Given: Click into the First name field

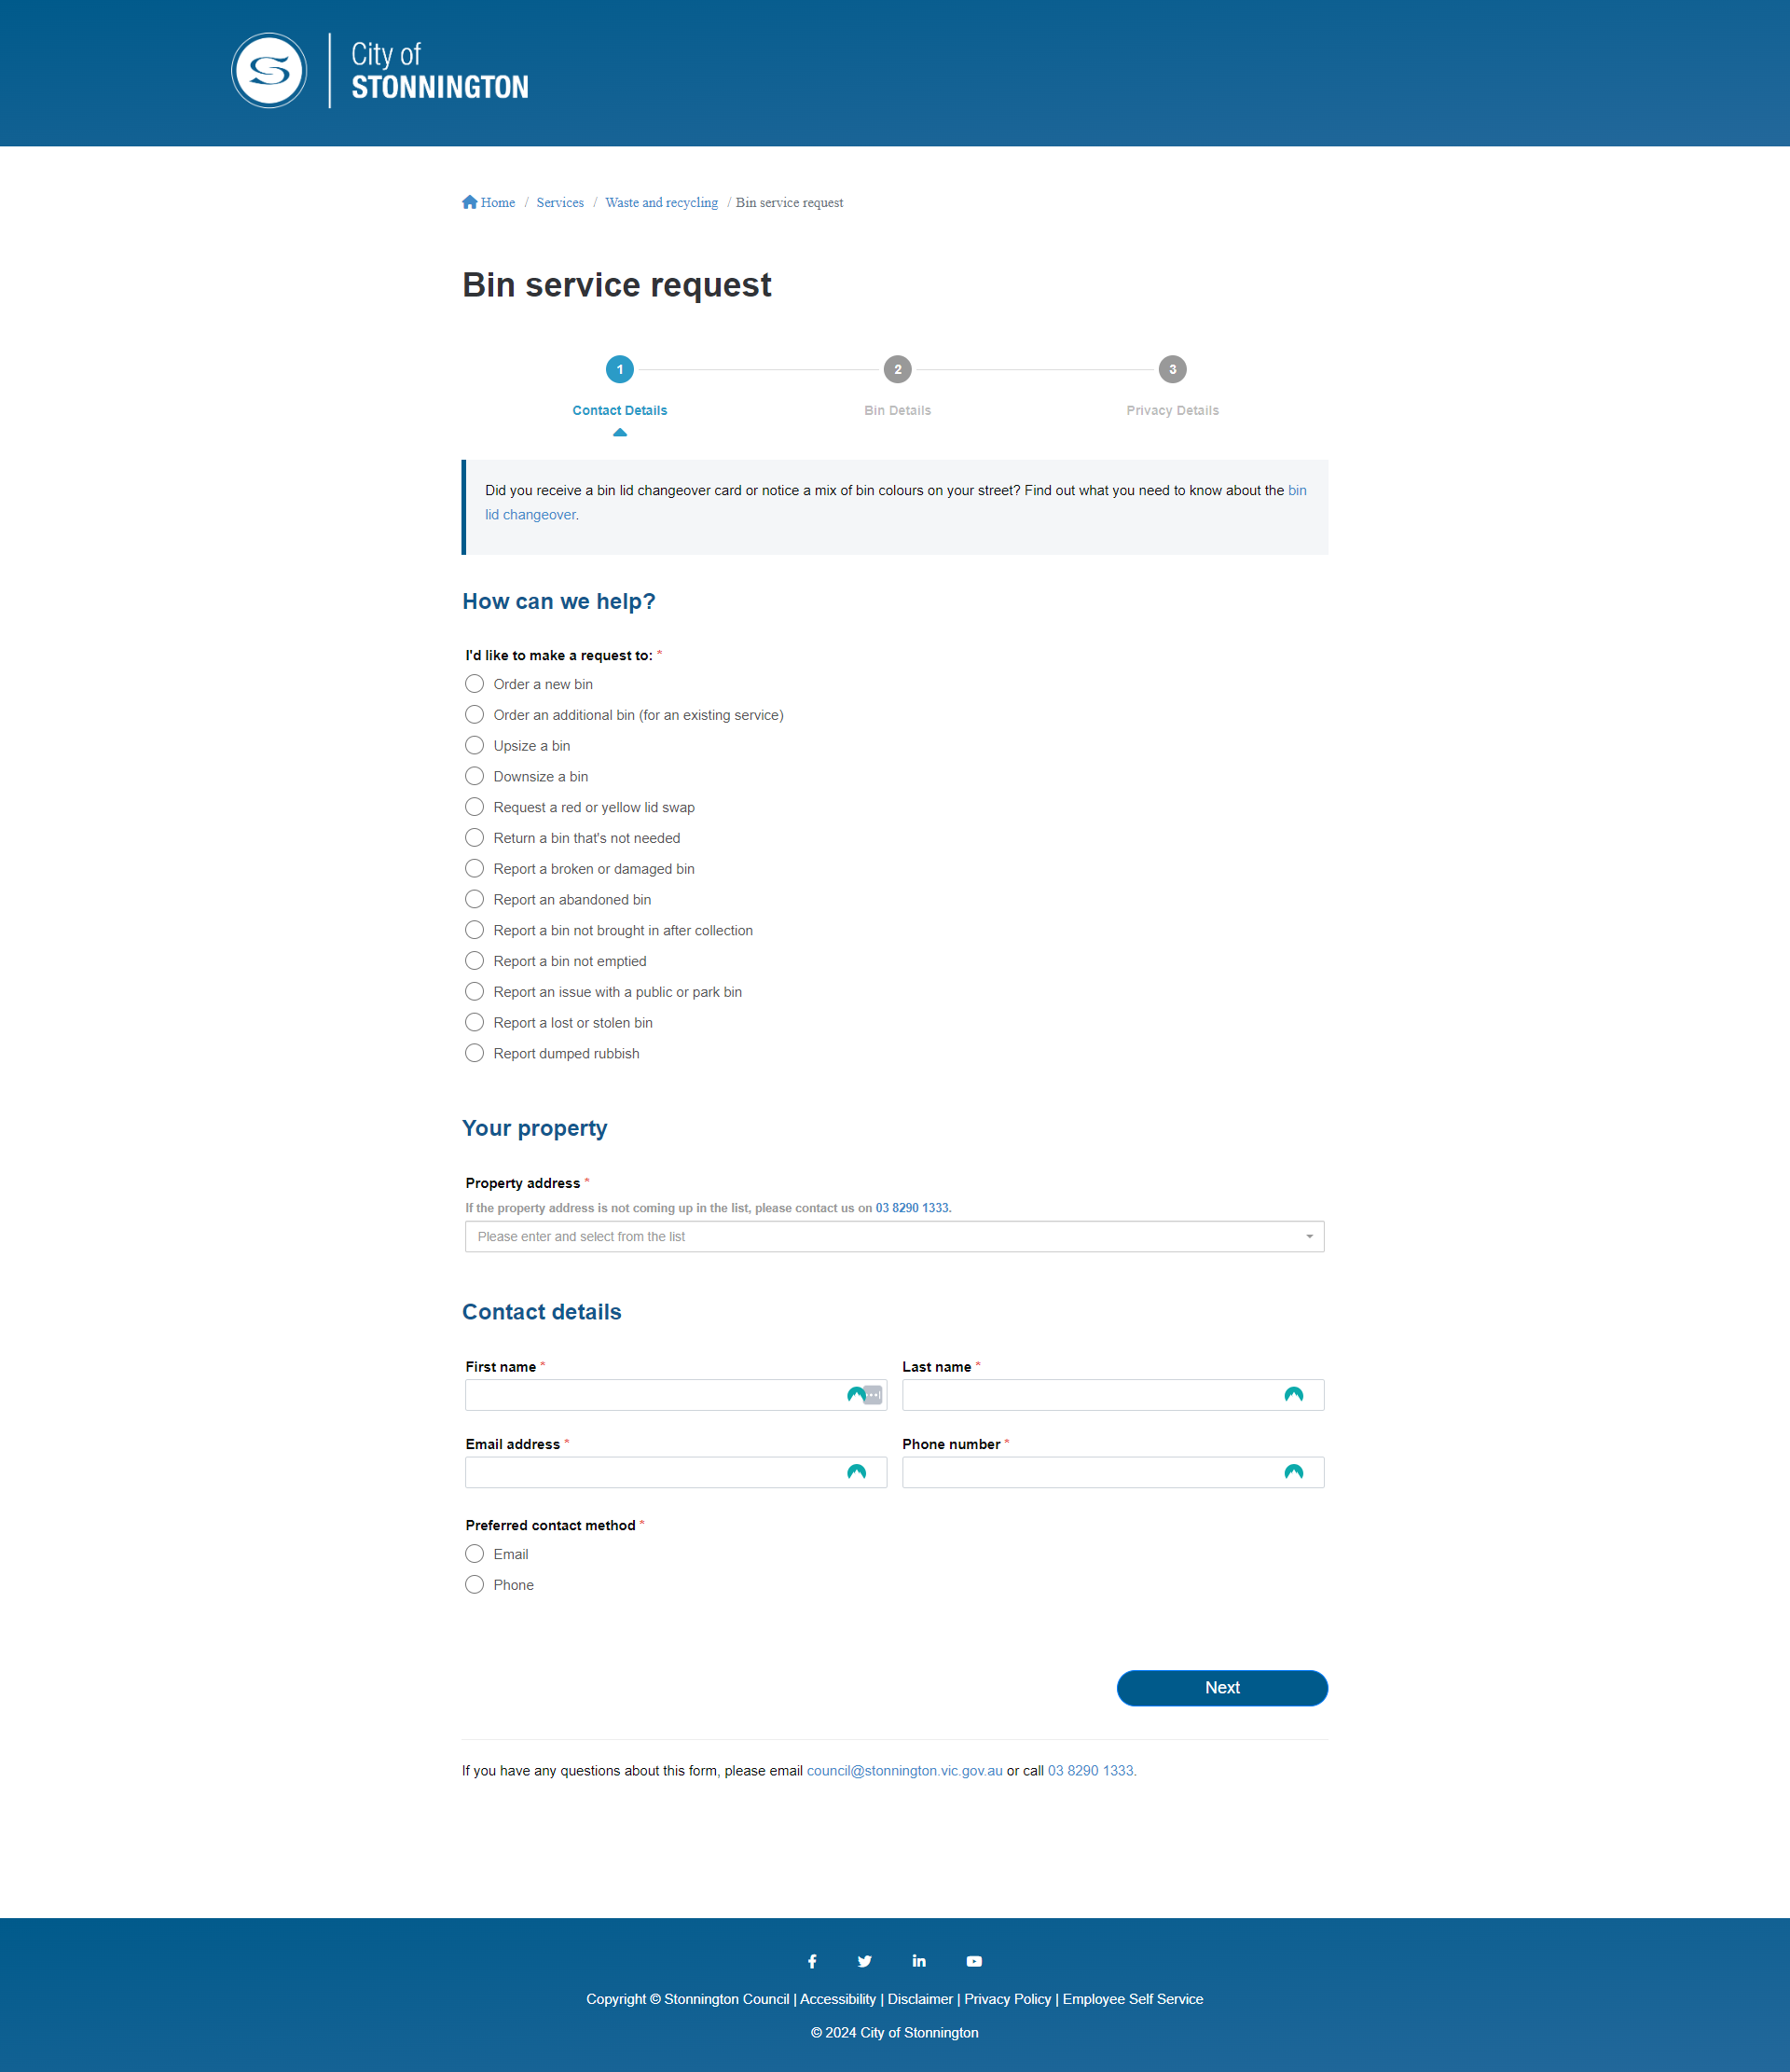Looking at the screenshot, I should coord(650,1395).
